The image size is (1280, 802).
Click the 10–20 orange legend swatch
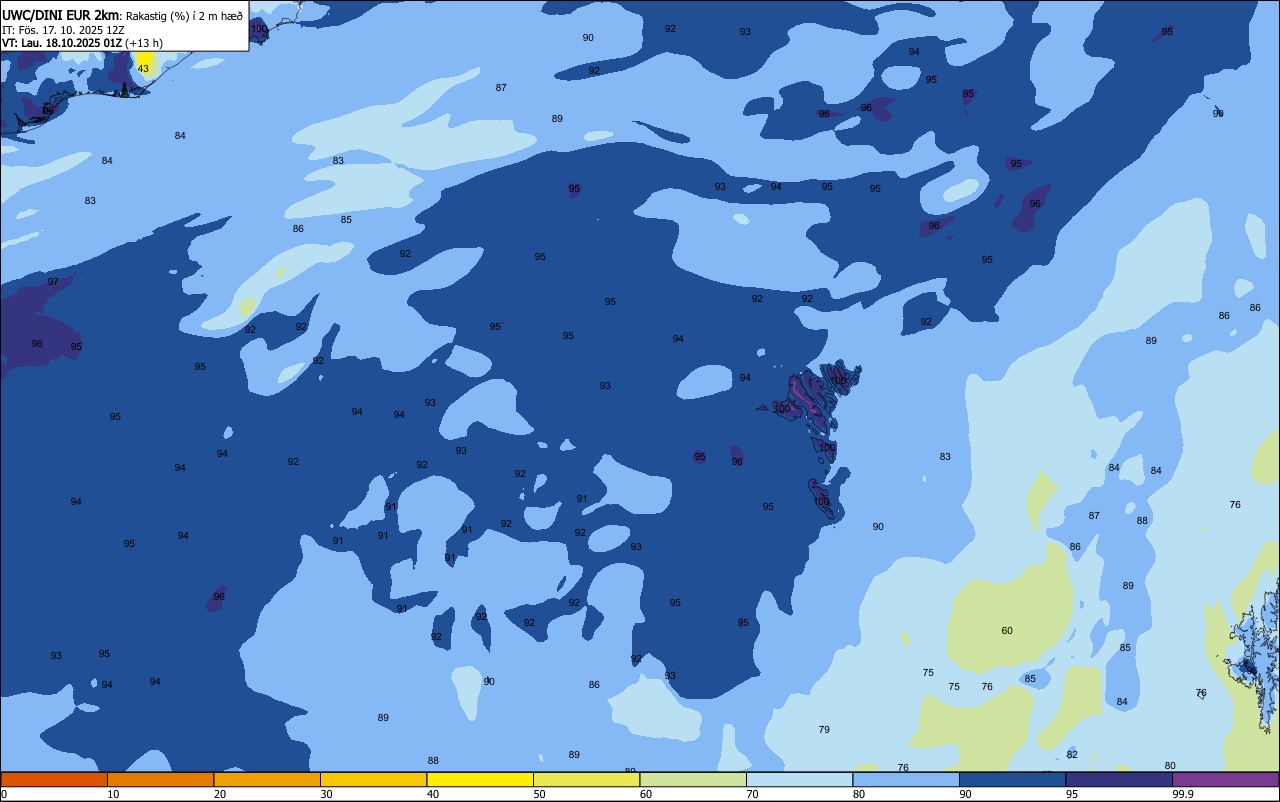coord(160,779)
